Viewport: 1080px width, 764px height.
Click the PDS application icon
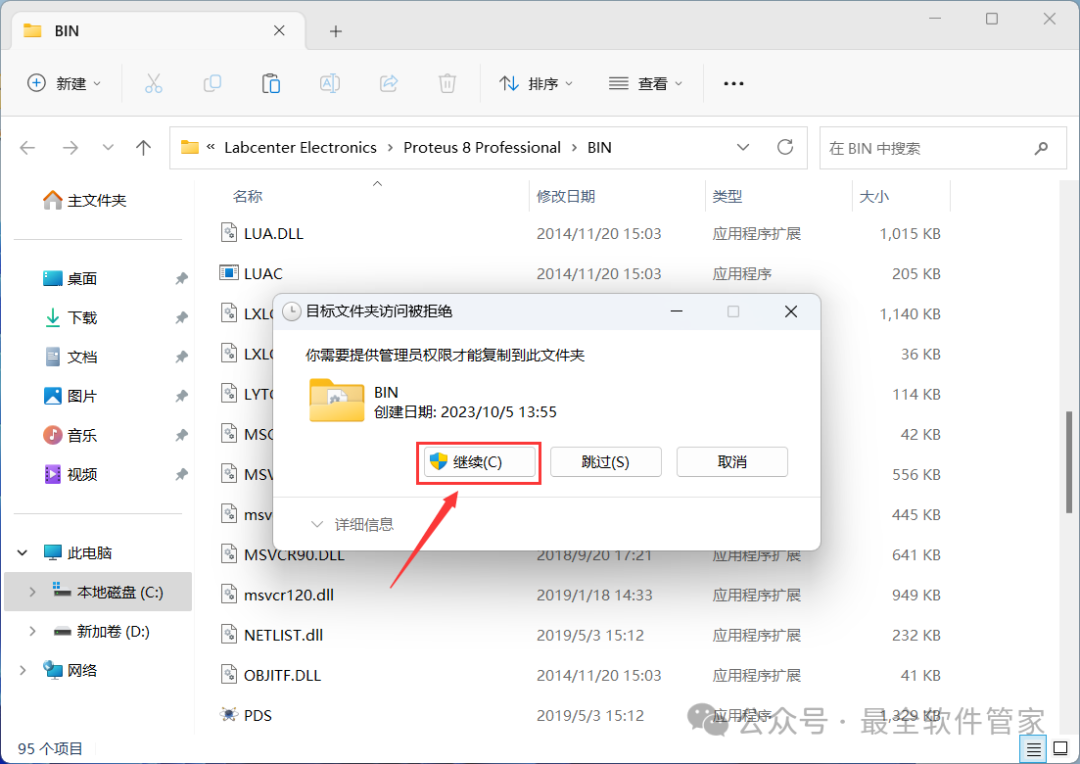229,714
